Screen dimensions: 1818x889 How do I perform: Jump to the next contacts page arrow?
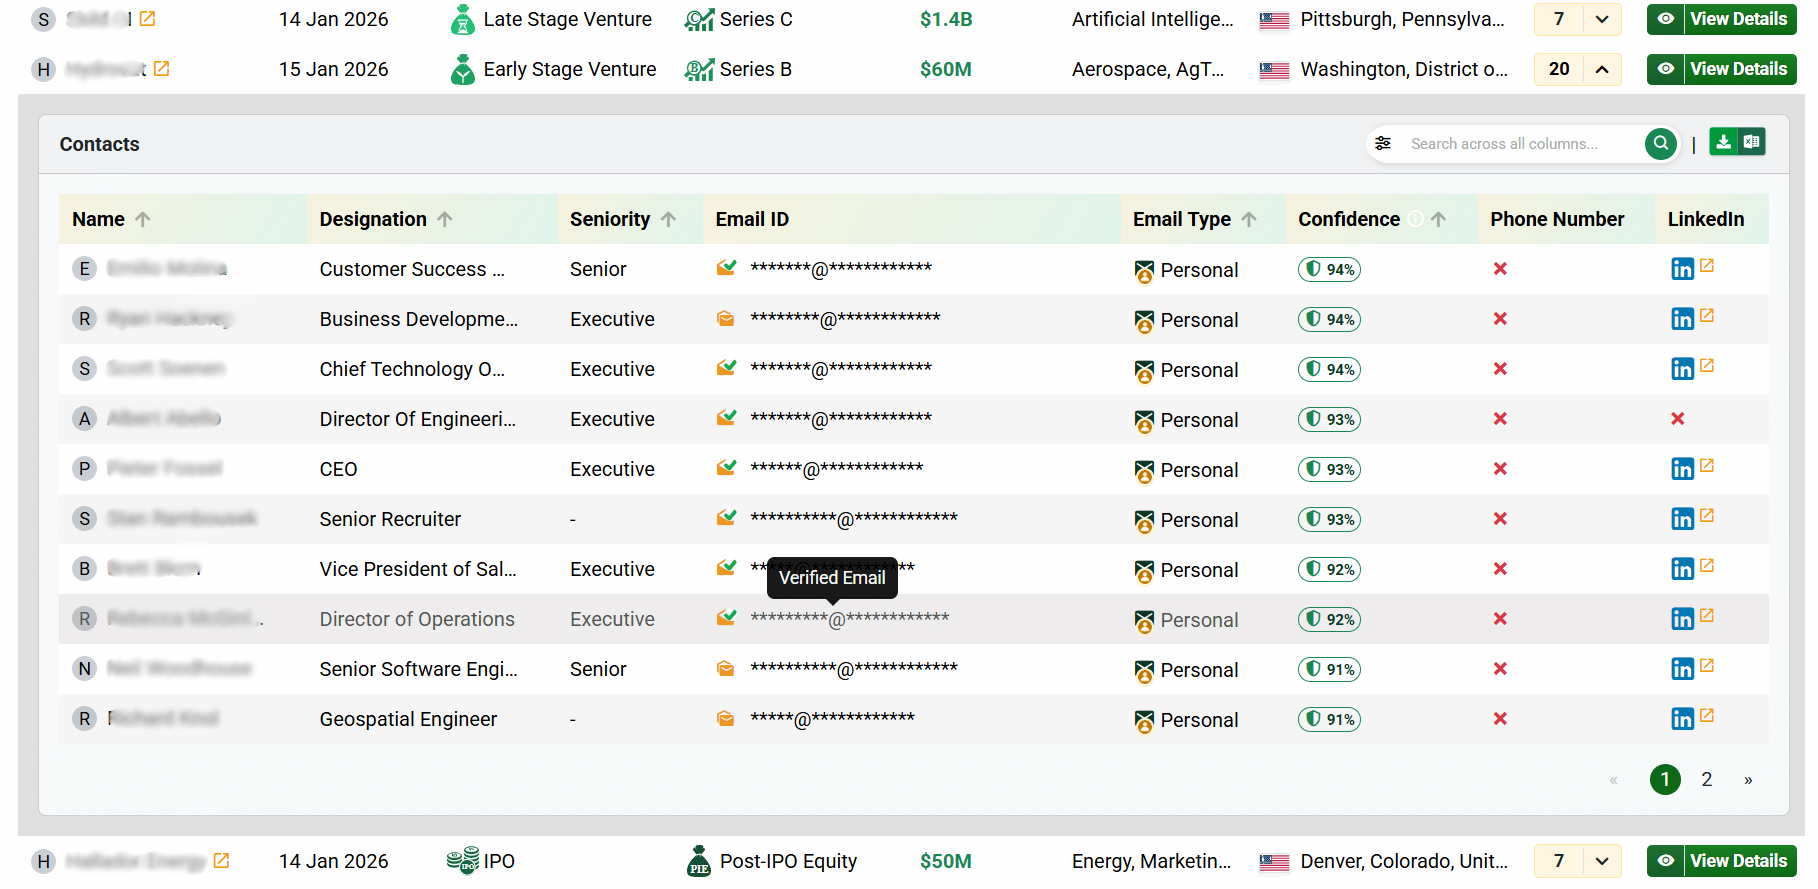tap(1748, 780)
